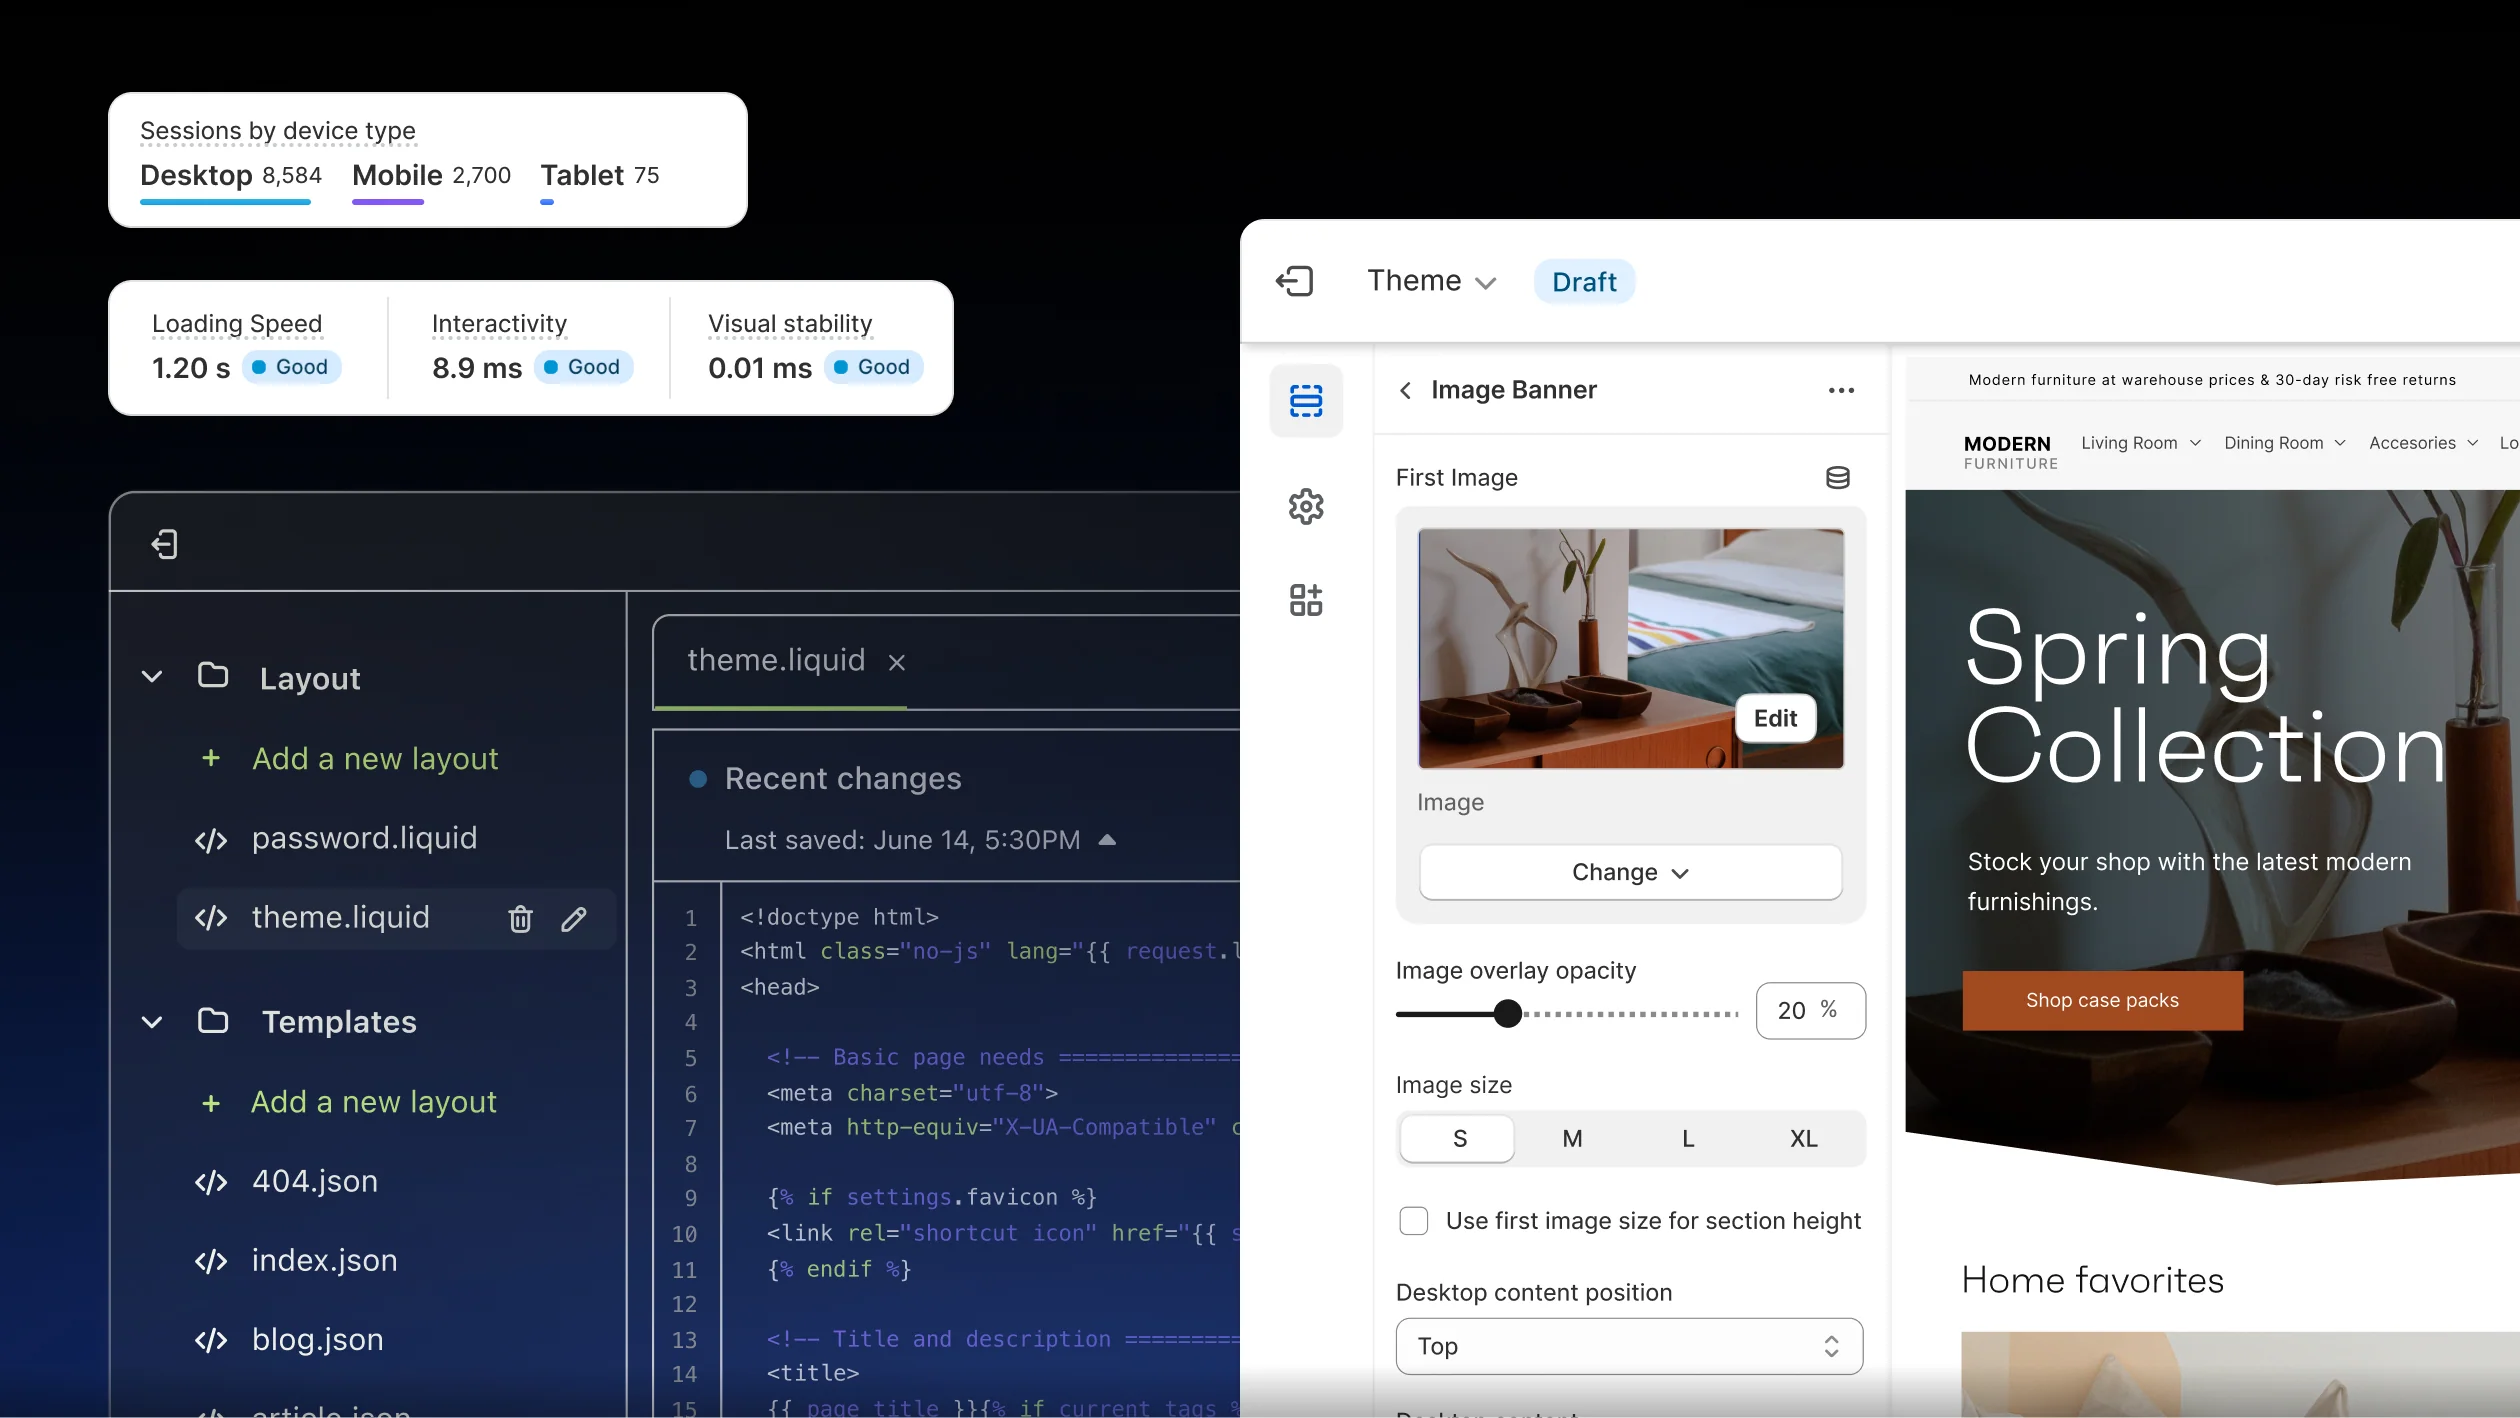Click the dynamic source icon by First Image
Image resolution: width=2520 pixels, height=1418 pixels.
point(1837,478)
